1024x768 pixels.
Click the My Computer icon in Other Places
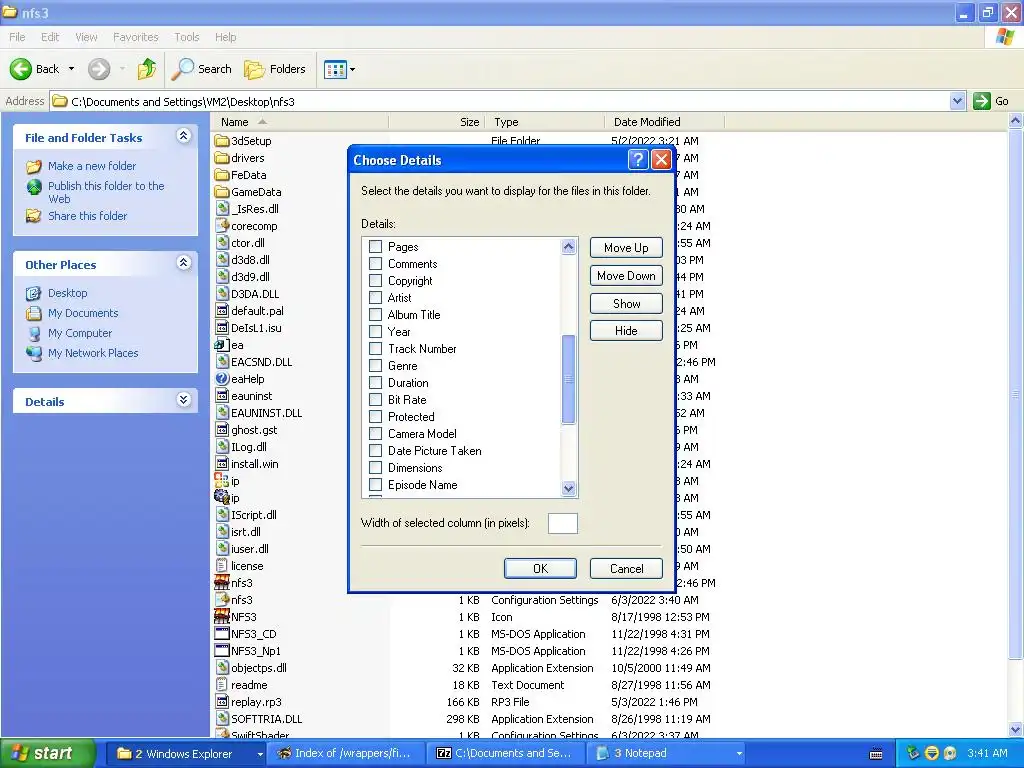coord(34,334)
